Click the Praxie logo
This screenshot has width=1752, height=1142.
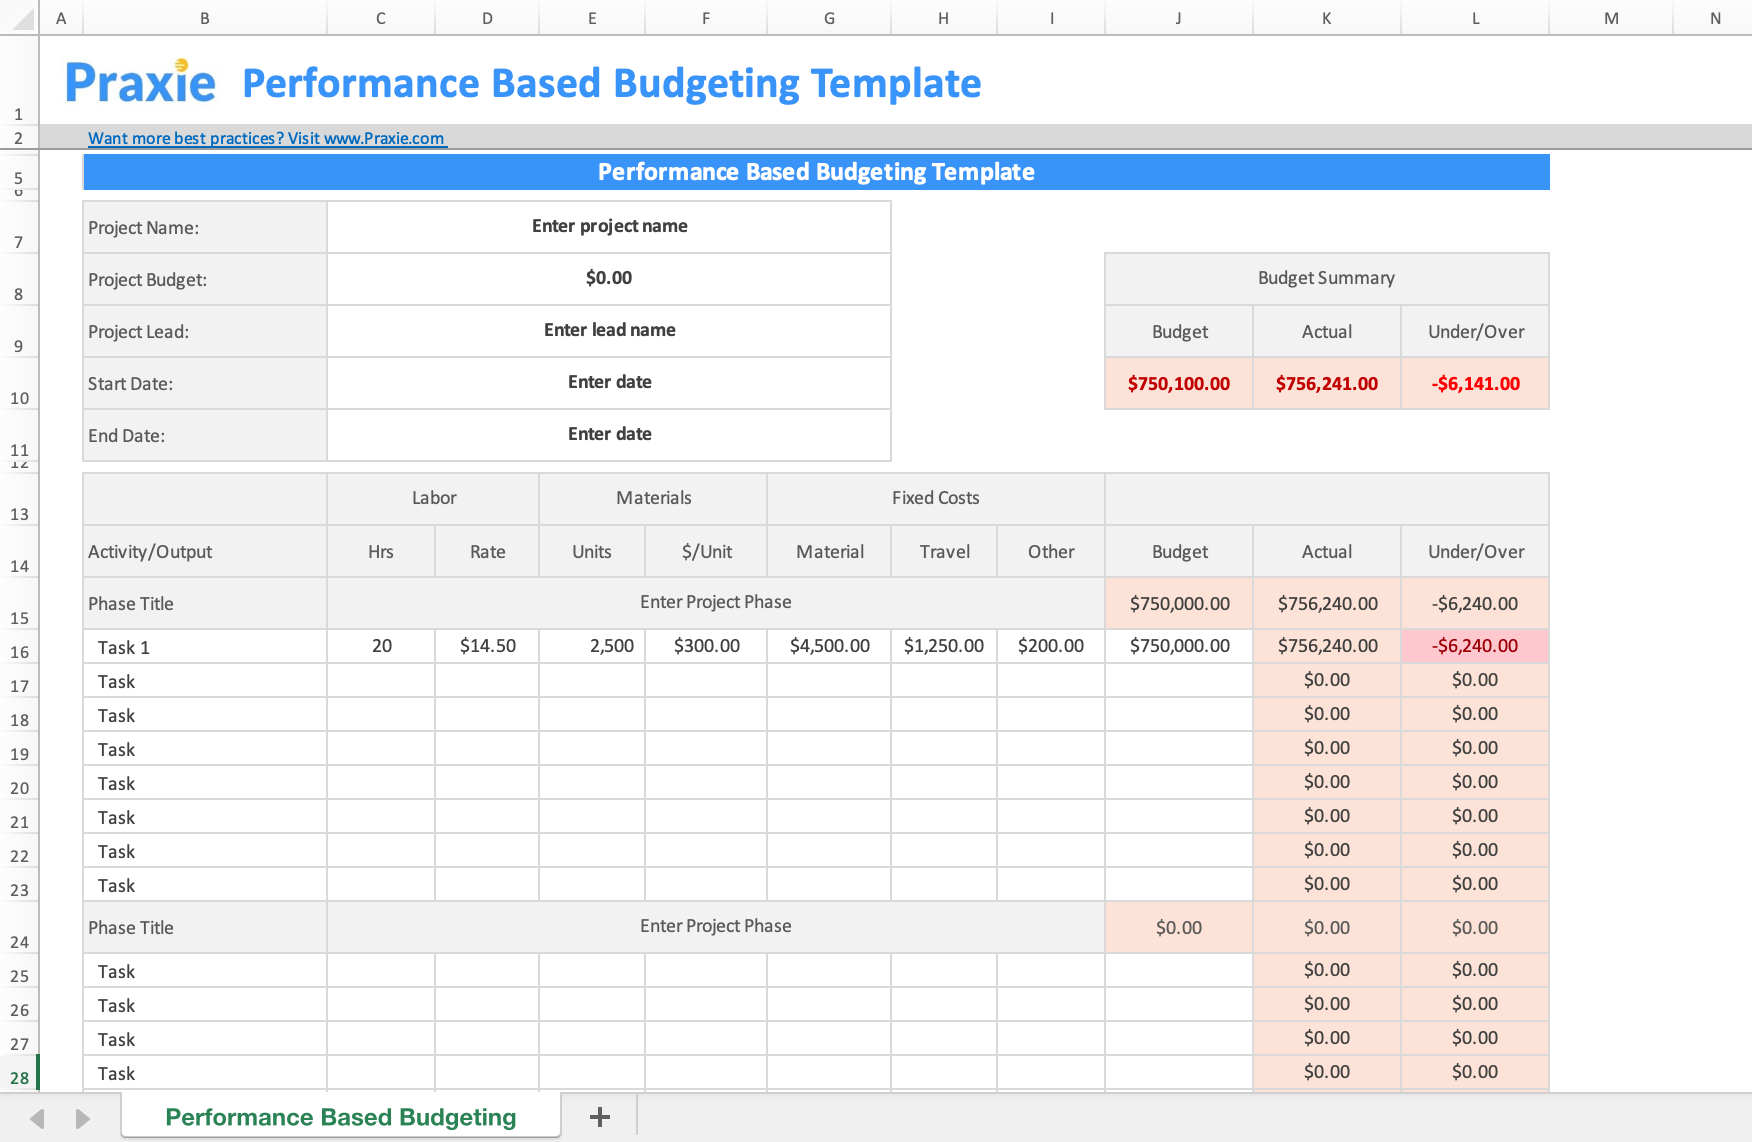pyautogui.click(x=140, y=82)
